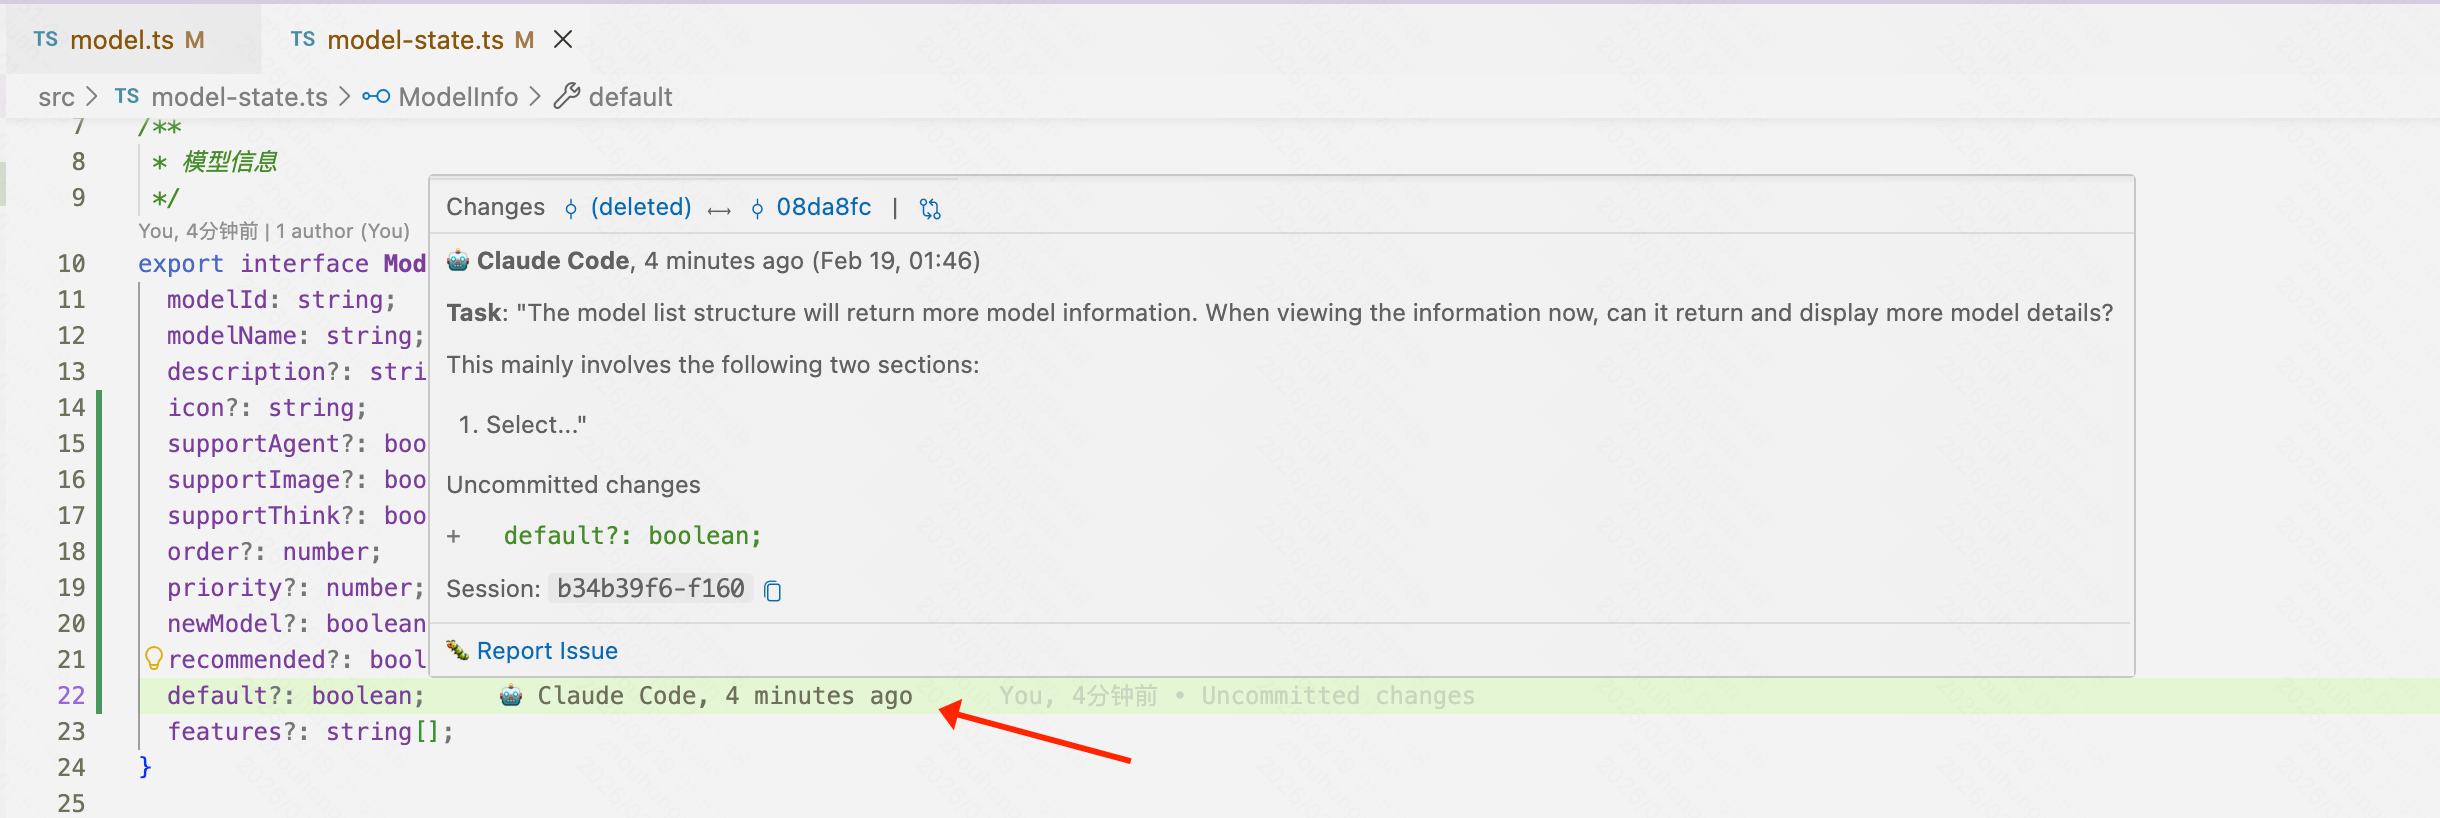Open the default breadcrumb property
This screenshot has width=2440, height=818.
630,97
